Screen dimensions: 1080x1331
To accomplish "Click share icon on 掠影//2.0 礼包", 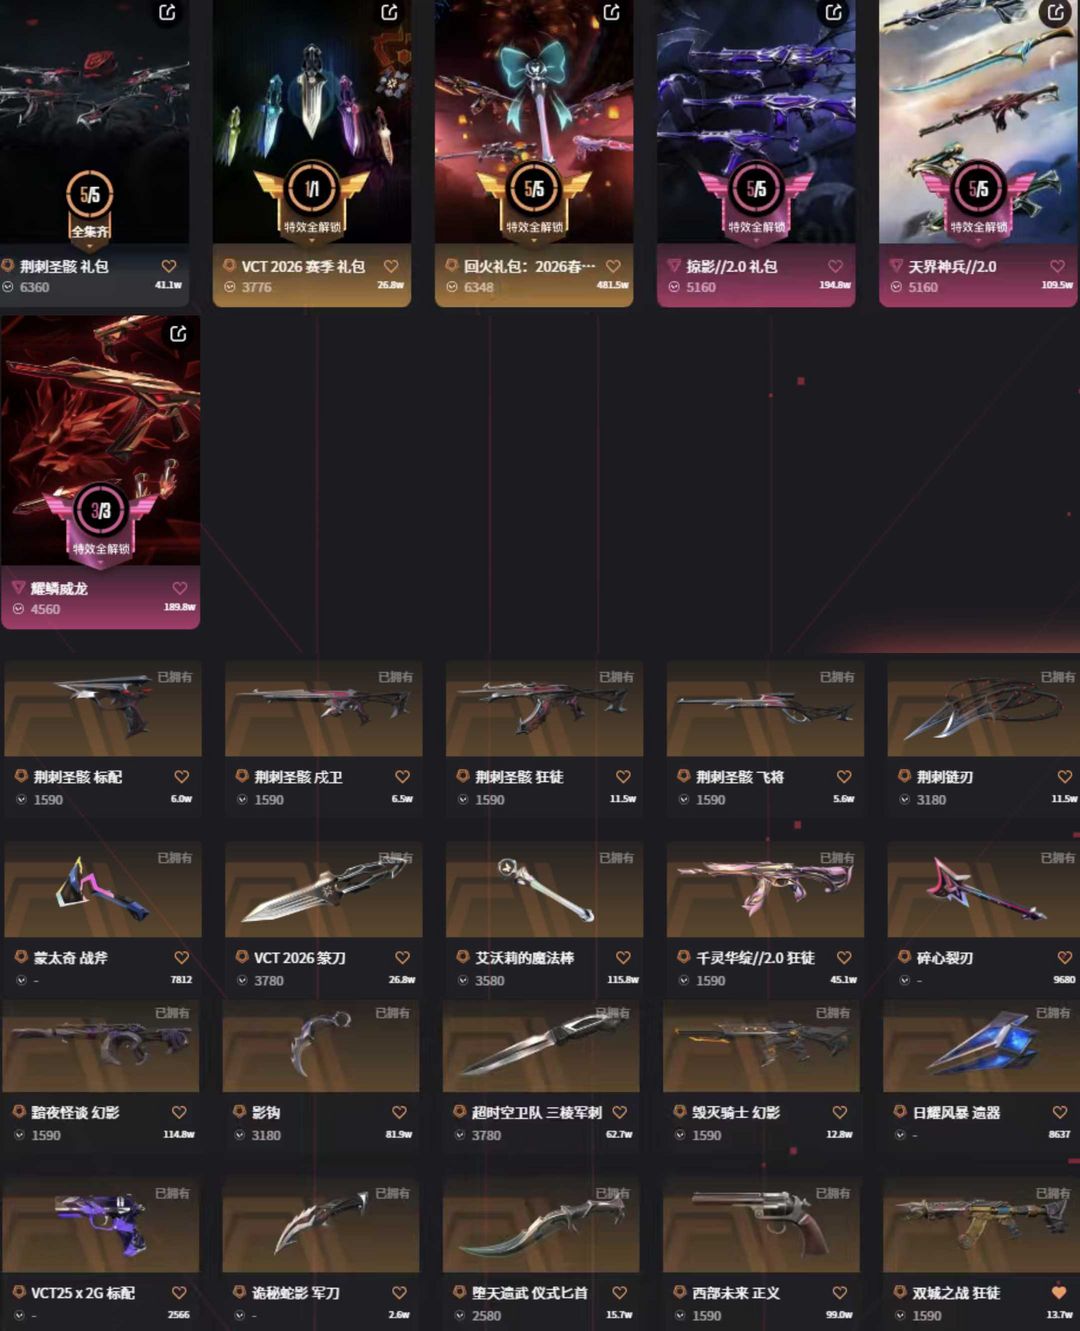I will tap(833, 12).
